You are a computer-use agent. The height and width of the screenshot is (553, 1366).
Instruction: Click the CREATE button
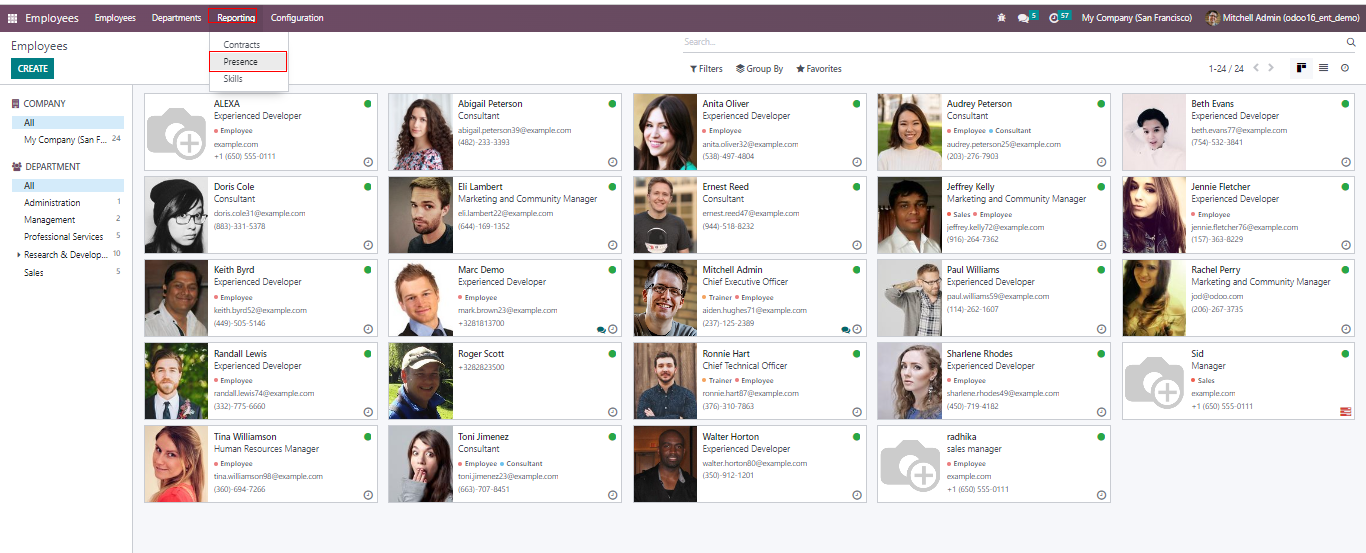[x=32, y=69]
